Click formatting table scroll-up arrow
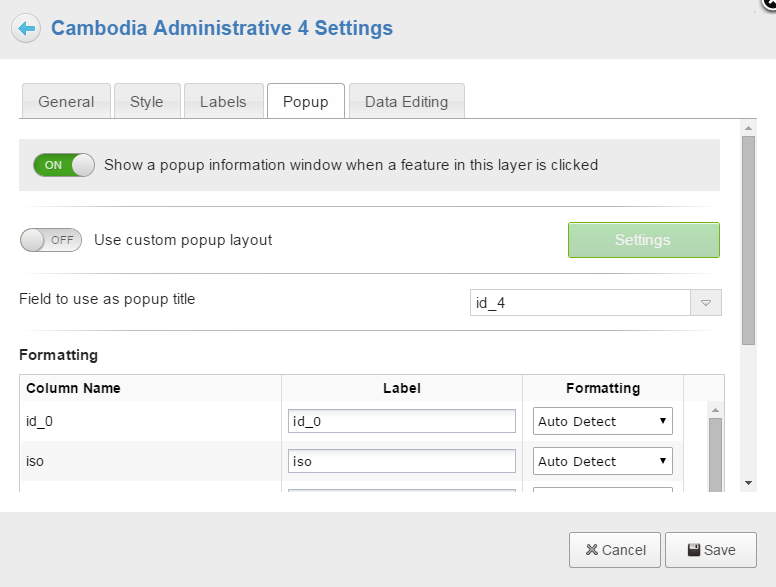776x587 pixels. pos(715,410)
